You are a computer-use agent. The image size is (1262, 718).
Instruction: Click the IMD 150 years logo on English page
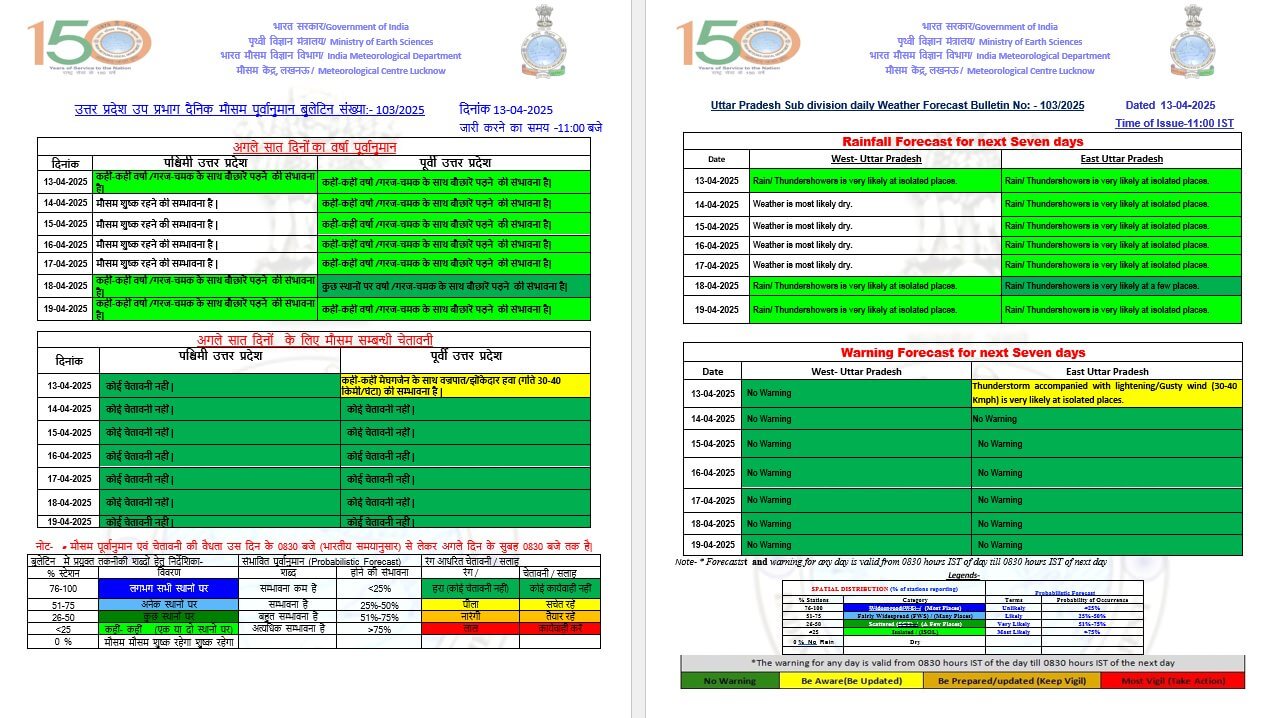coord(738,45)
